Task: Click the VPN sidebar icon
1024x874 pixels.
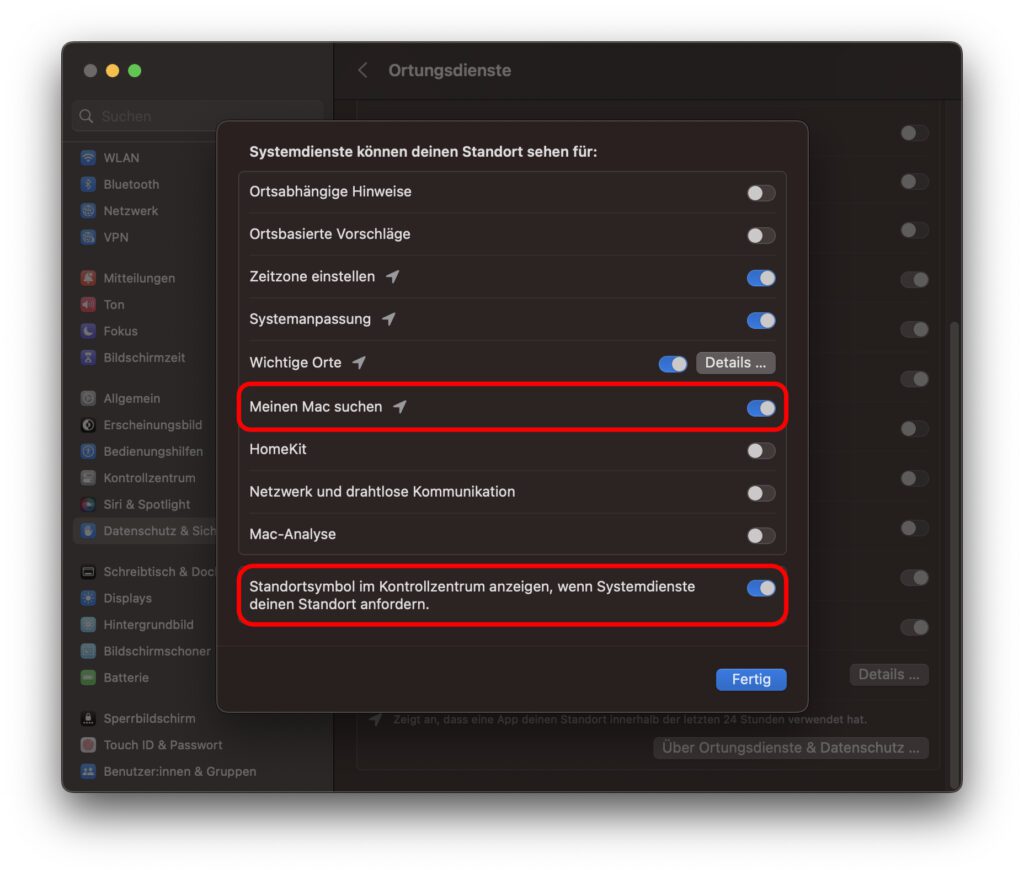Action: [88, 237]
